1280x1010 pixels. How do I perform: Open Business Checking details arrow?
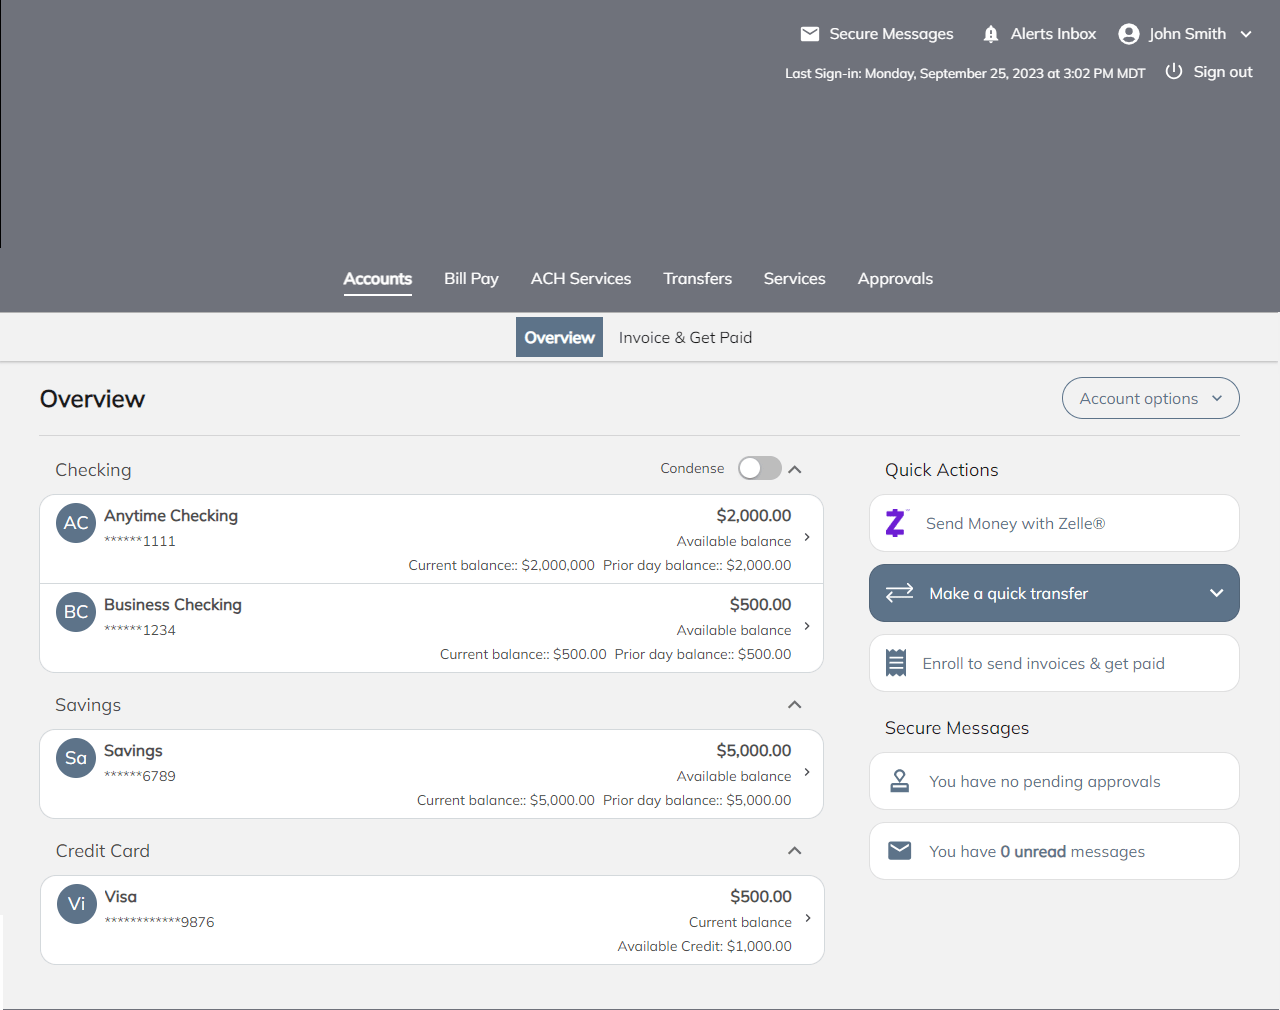(807, 627)
